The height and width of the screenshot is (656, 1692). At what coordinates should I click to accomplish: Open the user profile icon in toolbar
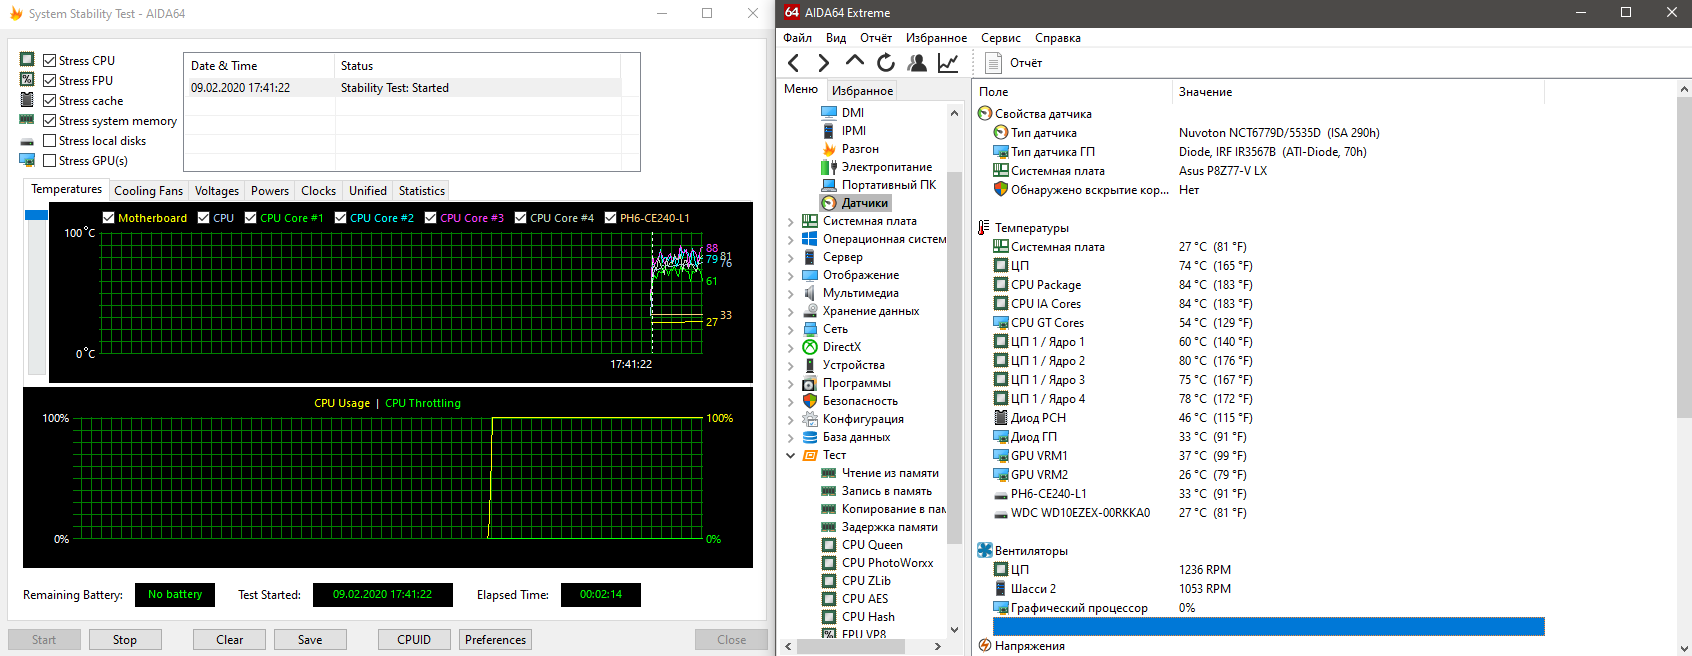tap(917, 63)
